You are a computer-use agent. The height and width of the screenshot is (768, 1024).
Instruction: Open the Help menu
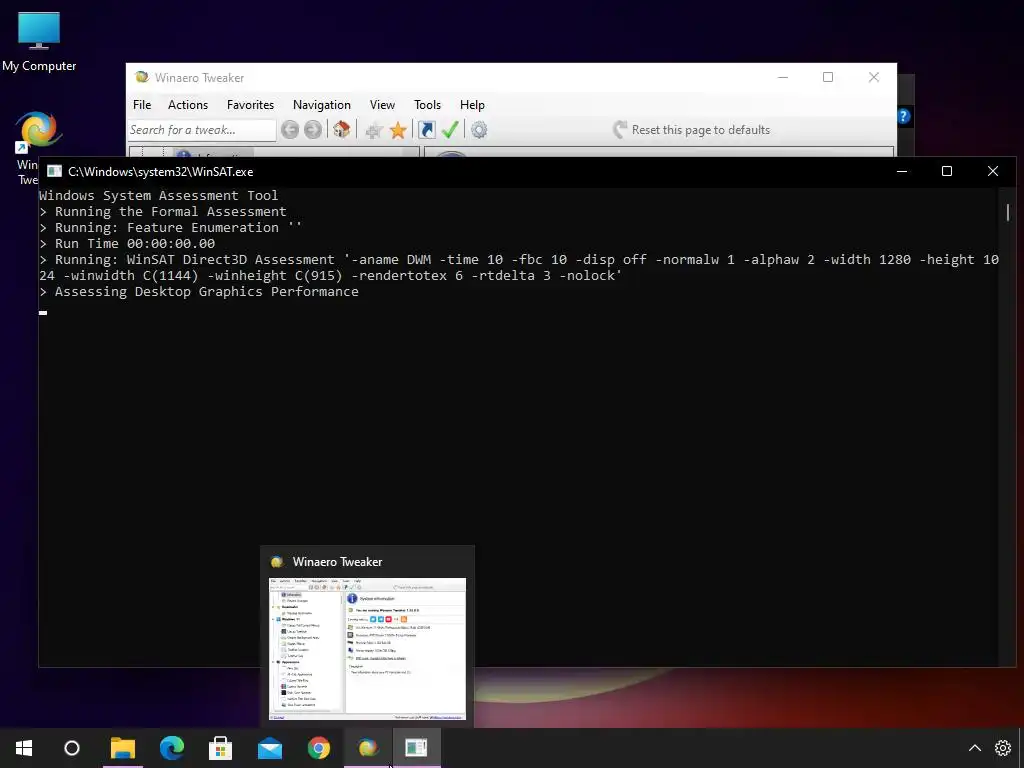[472, 104]
